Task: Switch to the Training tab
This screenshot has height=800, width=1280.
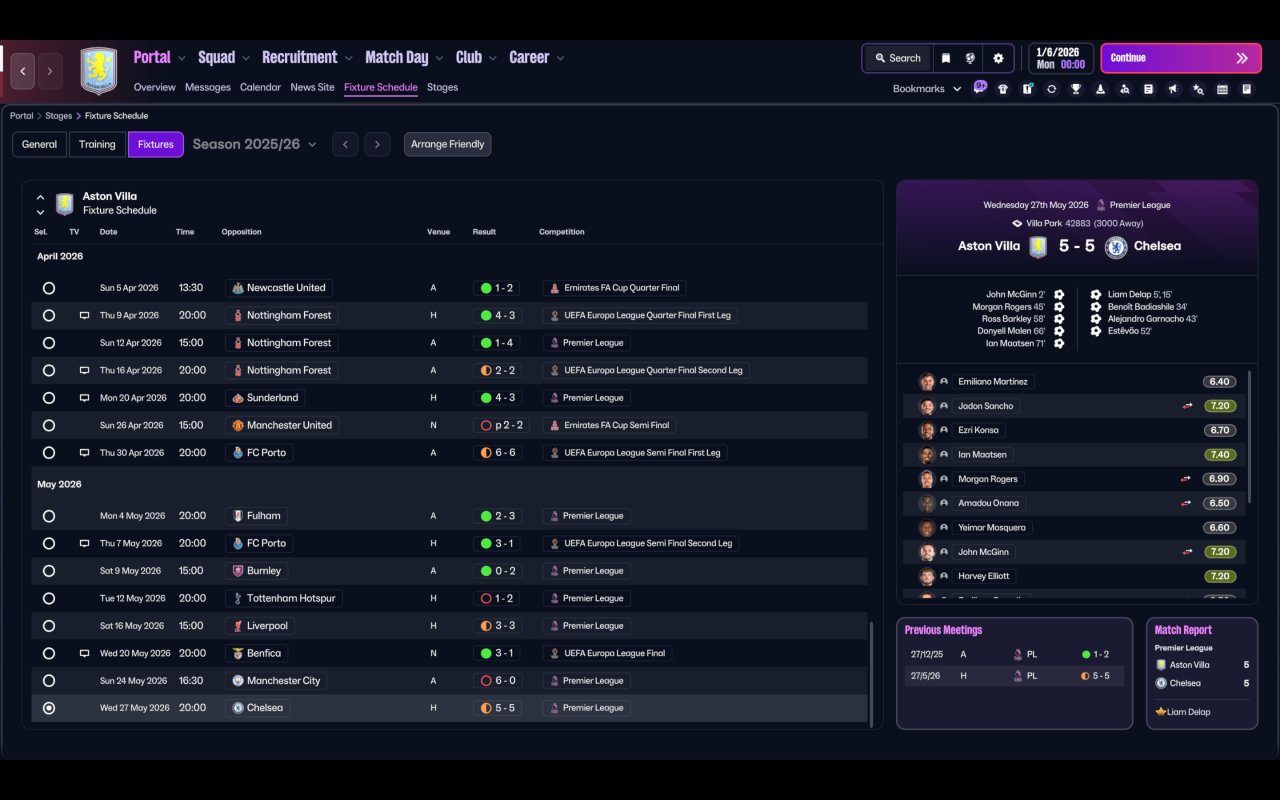Action: pos(97,144)
